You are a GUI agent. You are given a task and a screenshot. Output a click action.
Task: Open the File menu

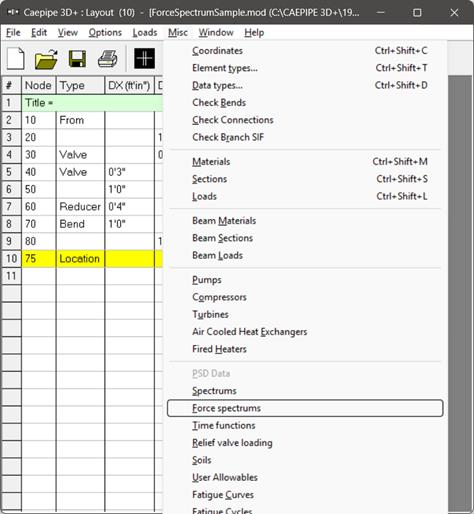click(x=13, y=33)
